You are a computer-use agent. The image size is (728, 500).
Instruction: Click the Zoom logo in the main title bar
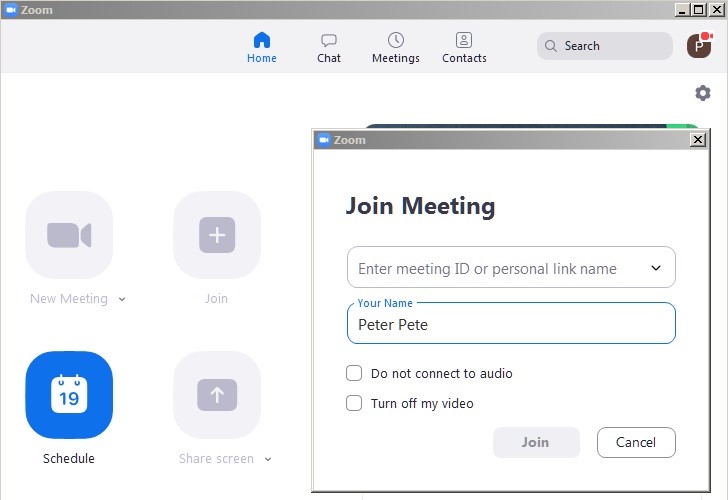11,10
